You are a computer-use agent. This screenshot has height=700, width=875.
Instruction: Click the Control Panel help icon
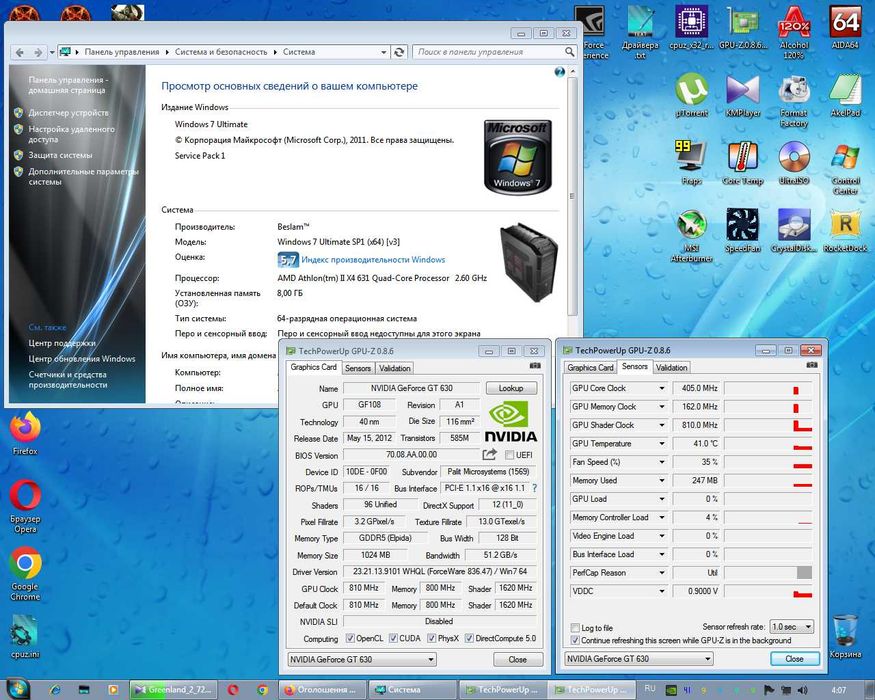(x=560, y=71)
